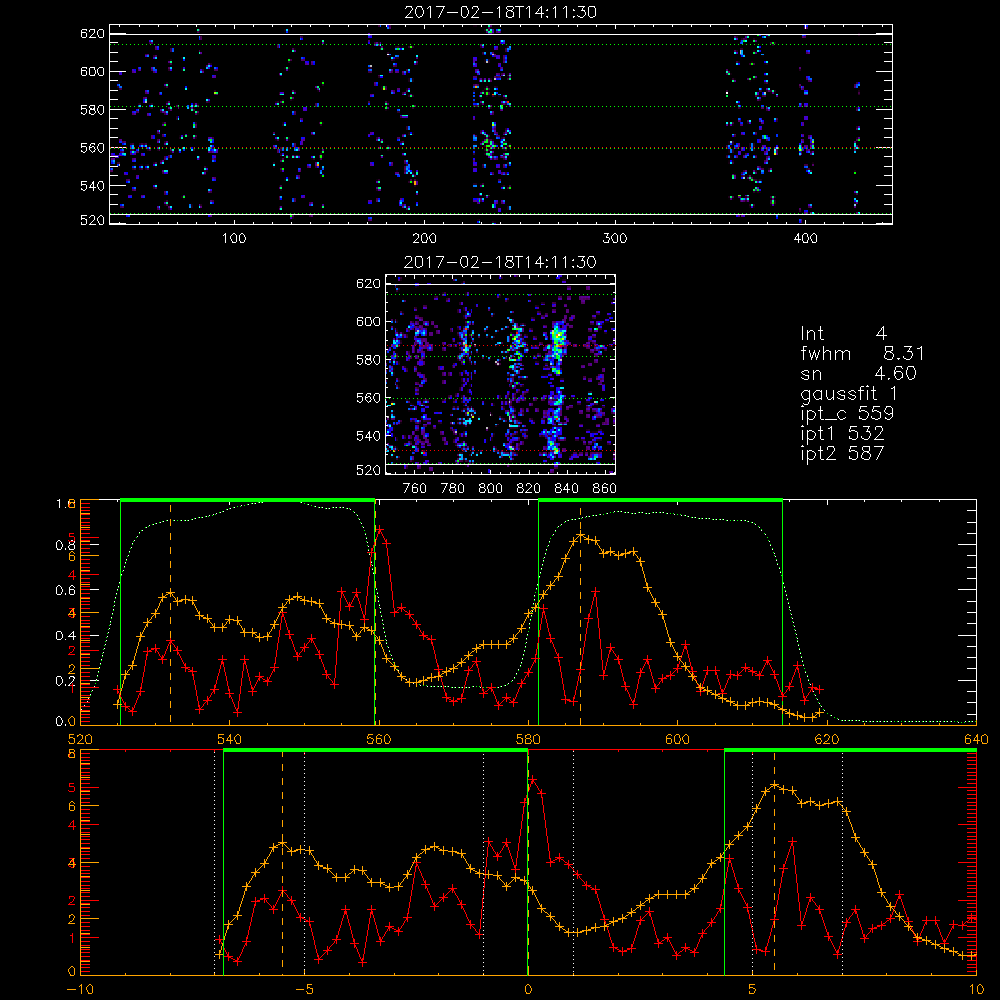1000x1000 pixels.
Task: Click the '780' x-axis label of middle image
Action: pyautogui.click(x=453, y=489)
